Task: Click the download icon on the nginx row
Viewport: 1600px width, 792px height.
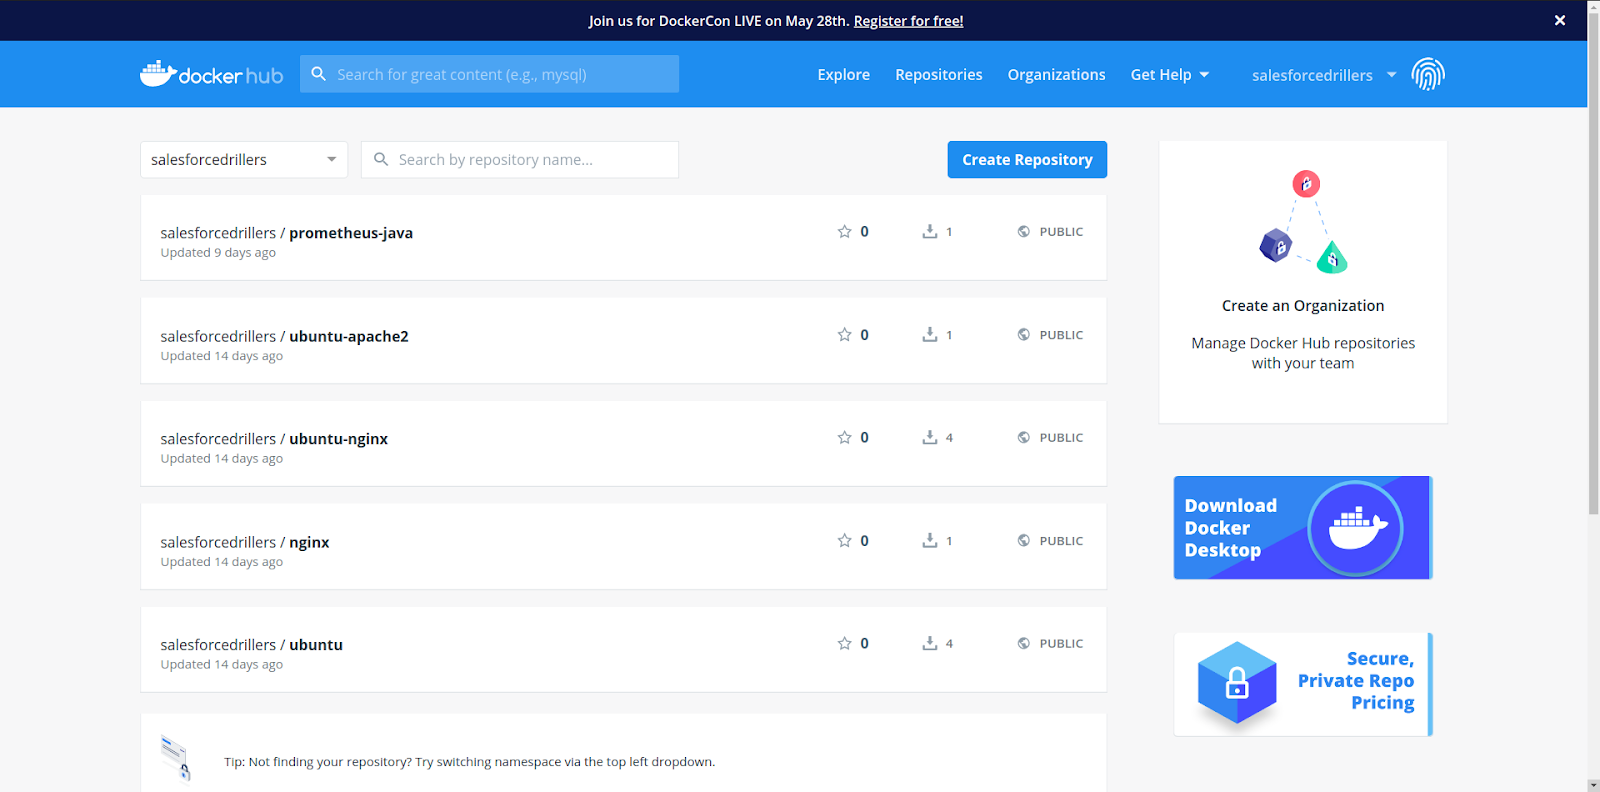Action: [930, 540]
